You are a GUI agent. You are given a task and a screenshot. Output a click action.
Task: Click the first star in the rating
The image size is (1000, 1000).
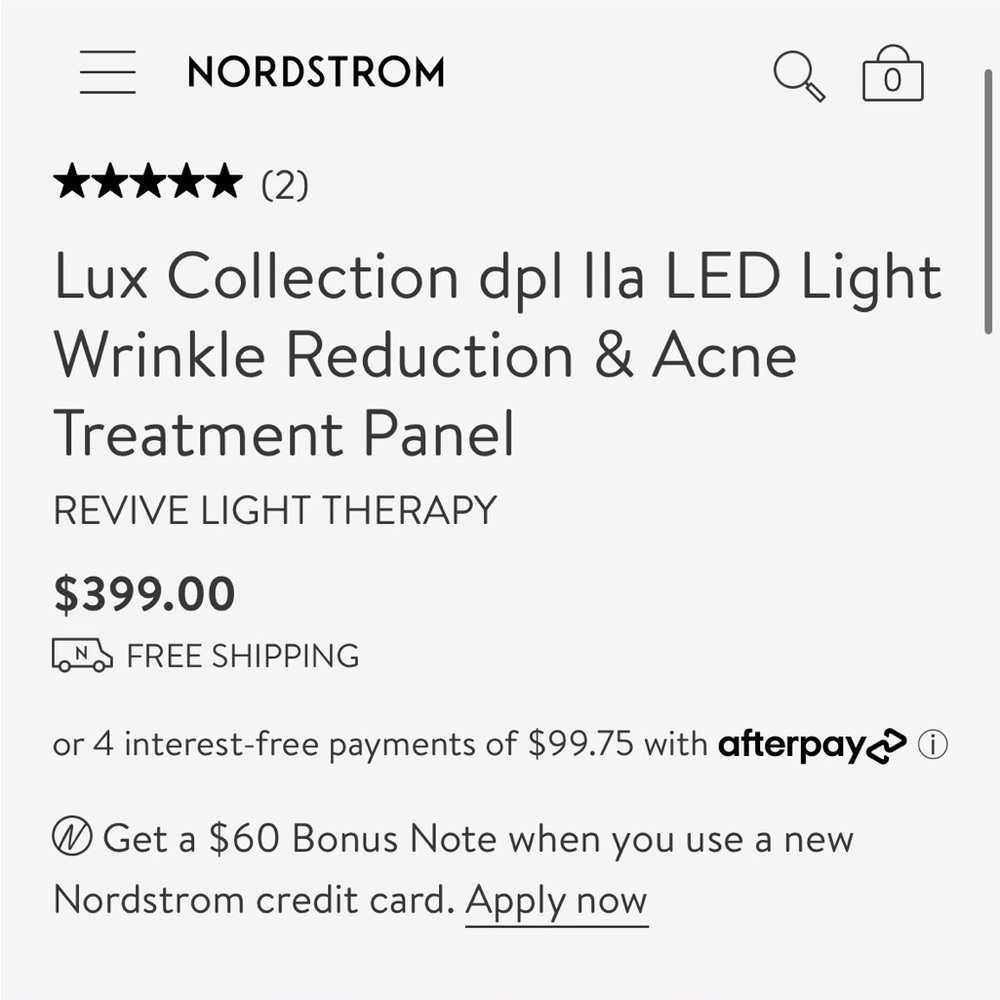pyautogui.click(x=72, y=183)
